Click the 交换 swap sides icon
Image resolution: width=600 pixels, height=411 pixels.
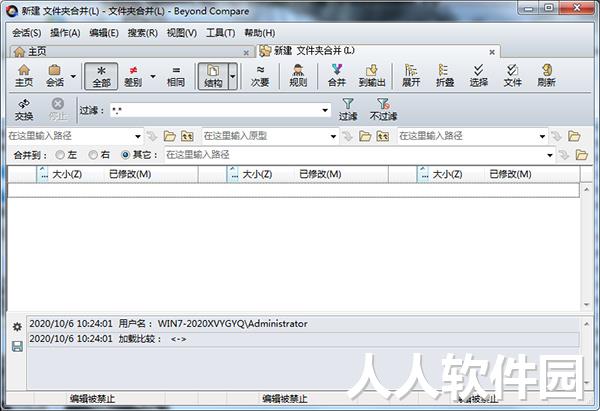click(24, 109)
